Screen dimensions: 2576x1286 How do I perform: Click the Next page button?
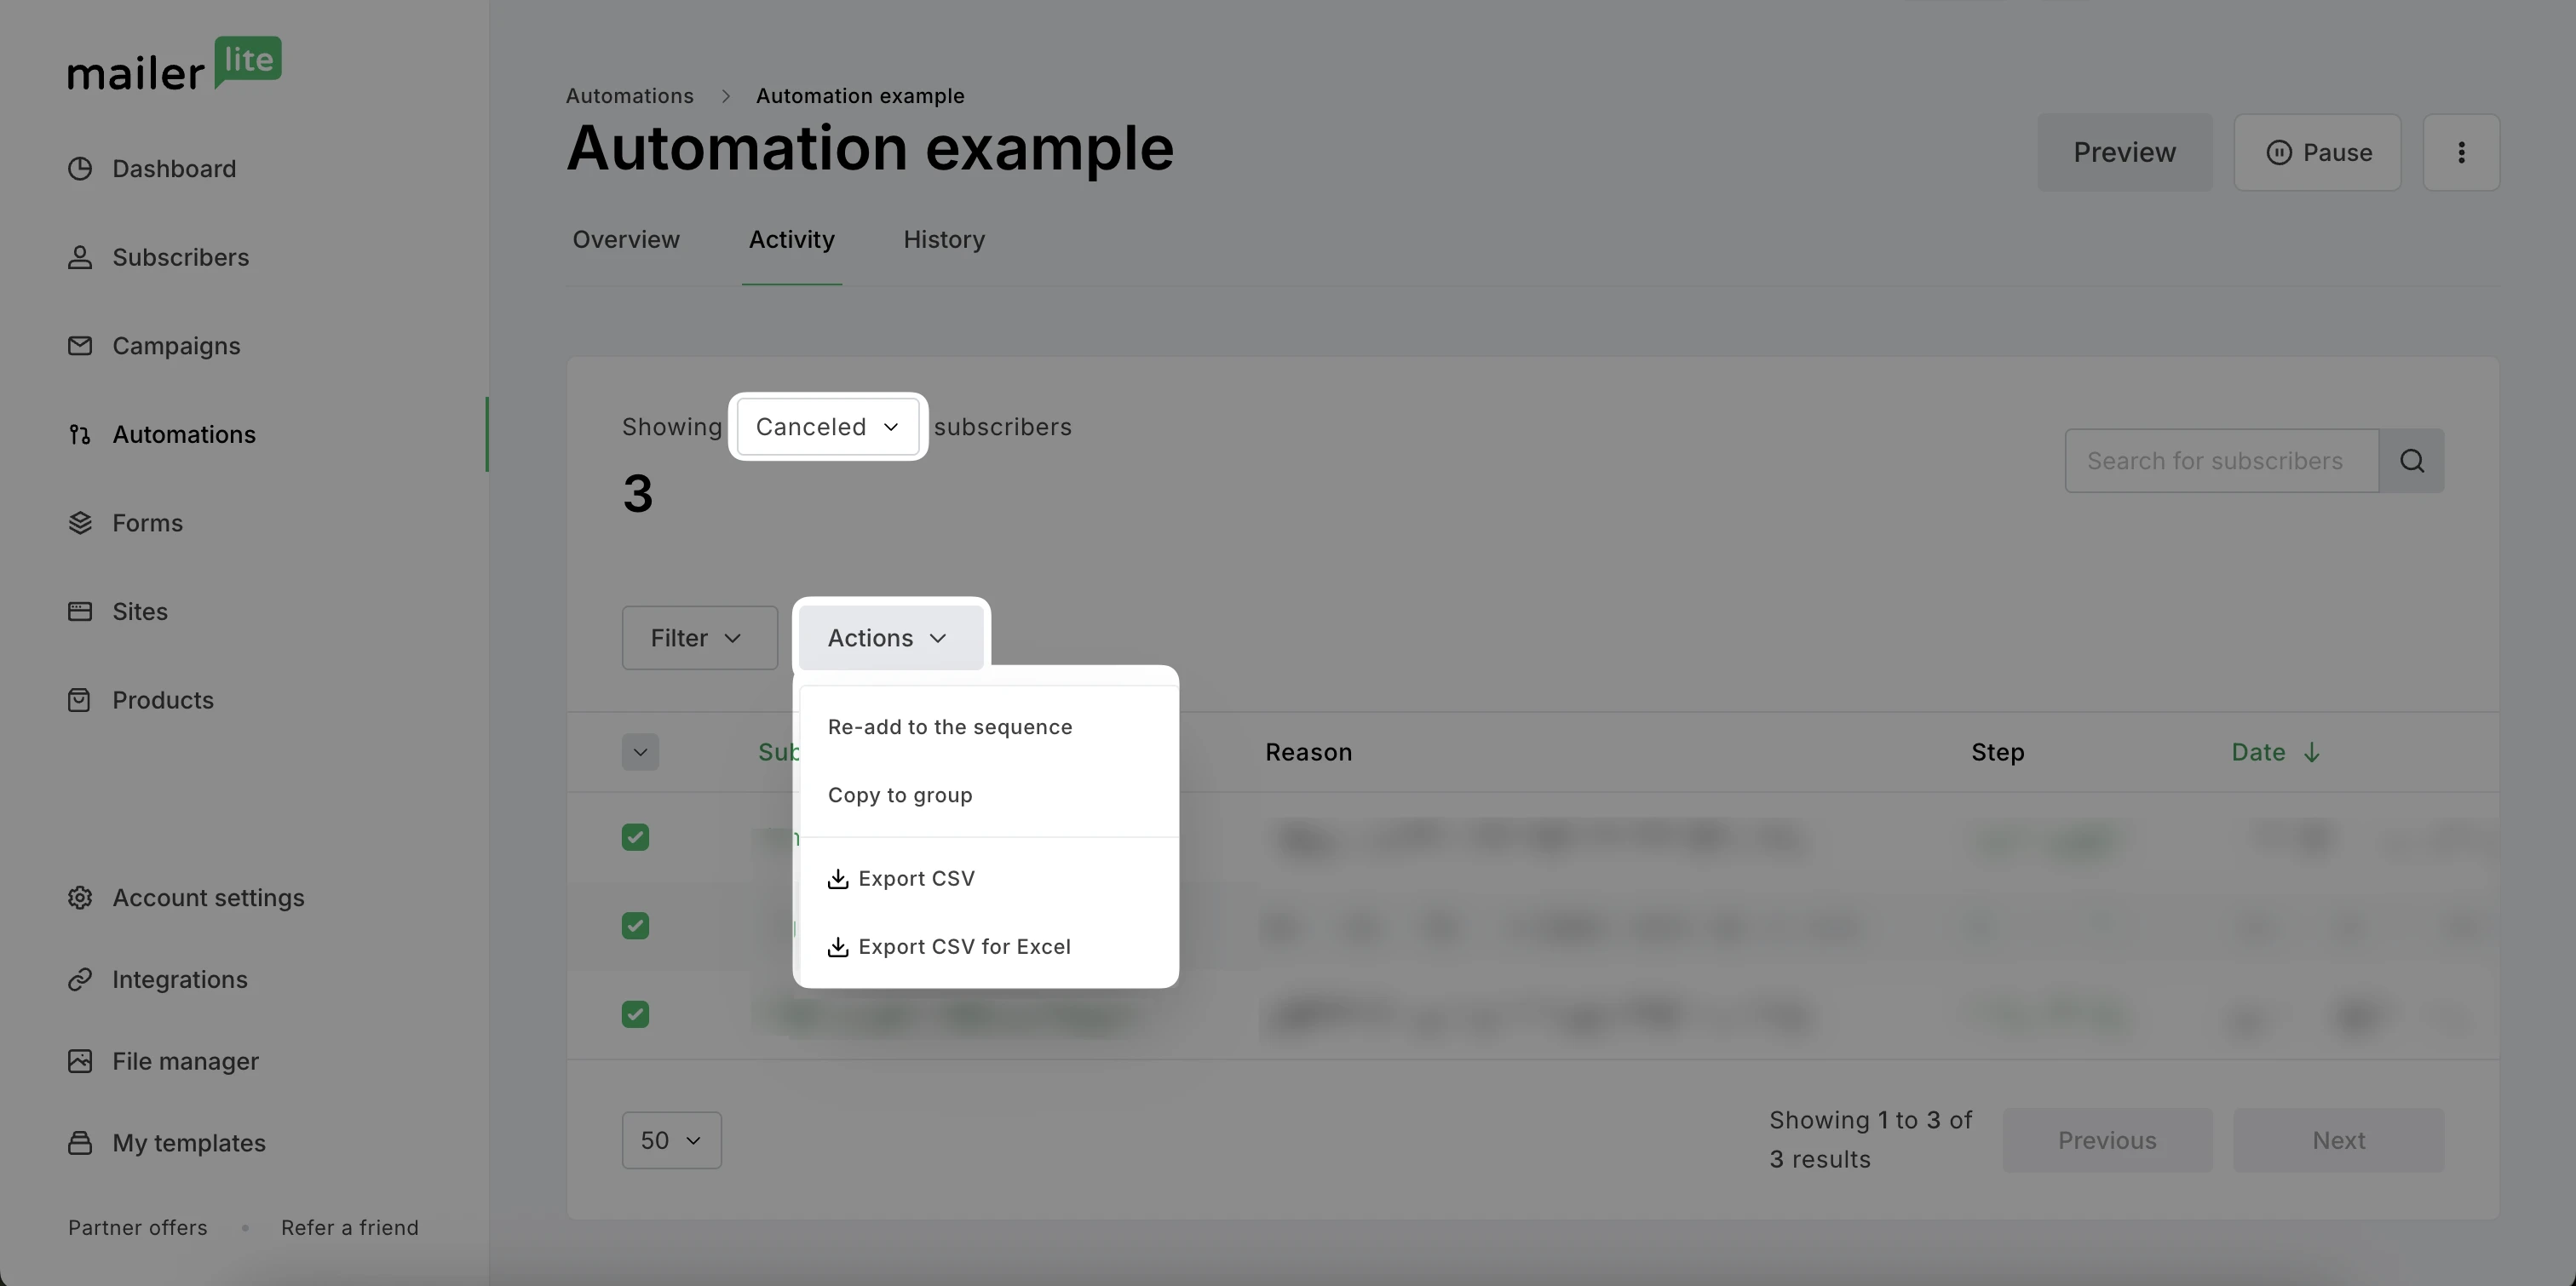coord(2338,1140)
